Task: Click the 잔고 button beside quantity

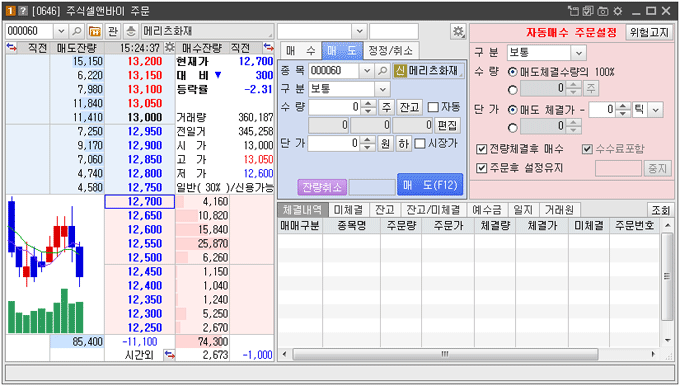Action: pyautogui.click(x=409, y=107)
